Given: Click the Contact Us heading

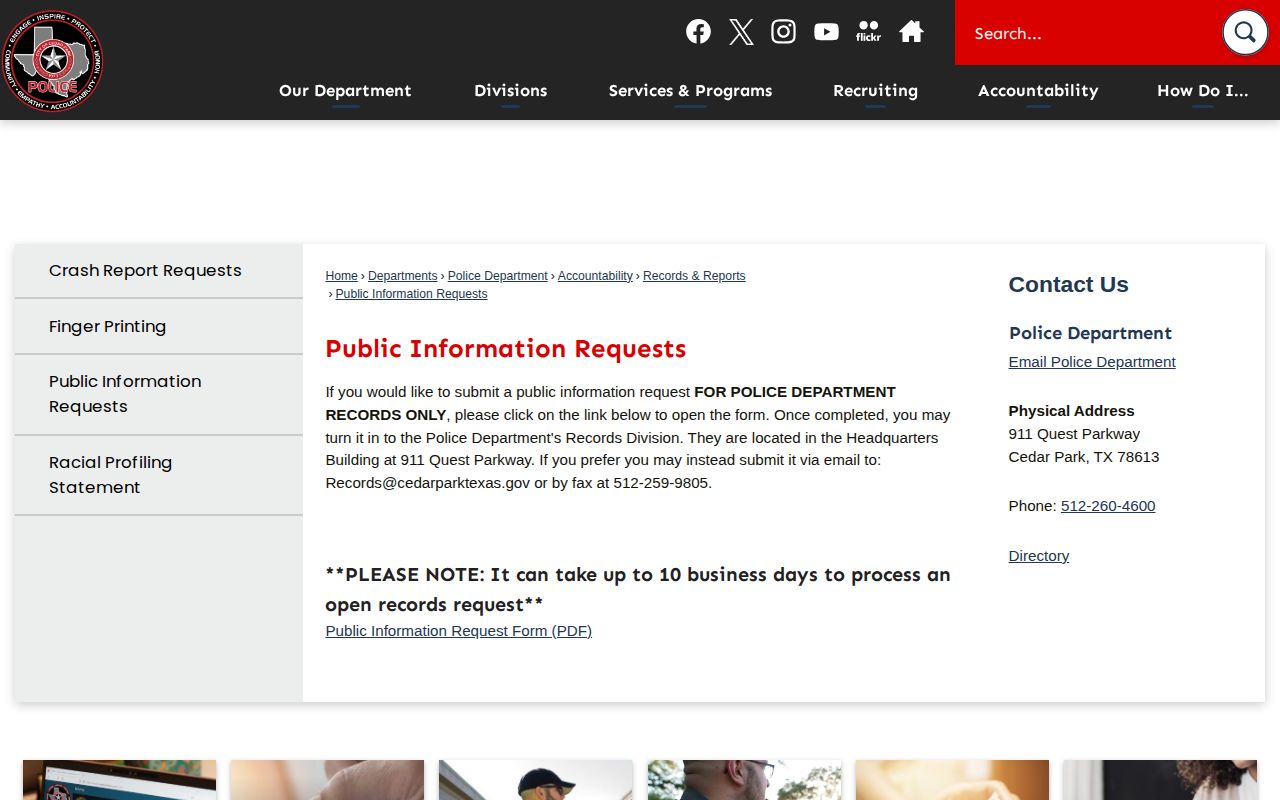Looking at the screenshot, I should pos(1068,285).
